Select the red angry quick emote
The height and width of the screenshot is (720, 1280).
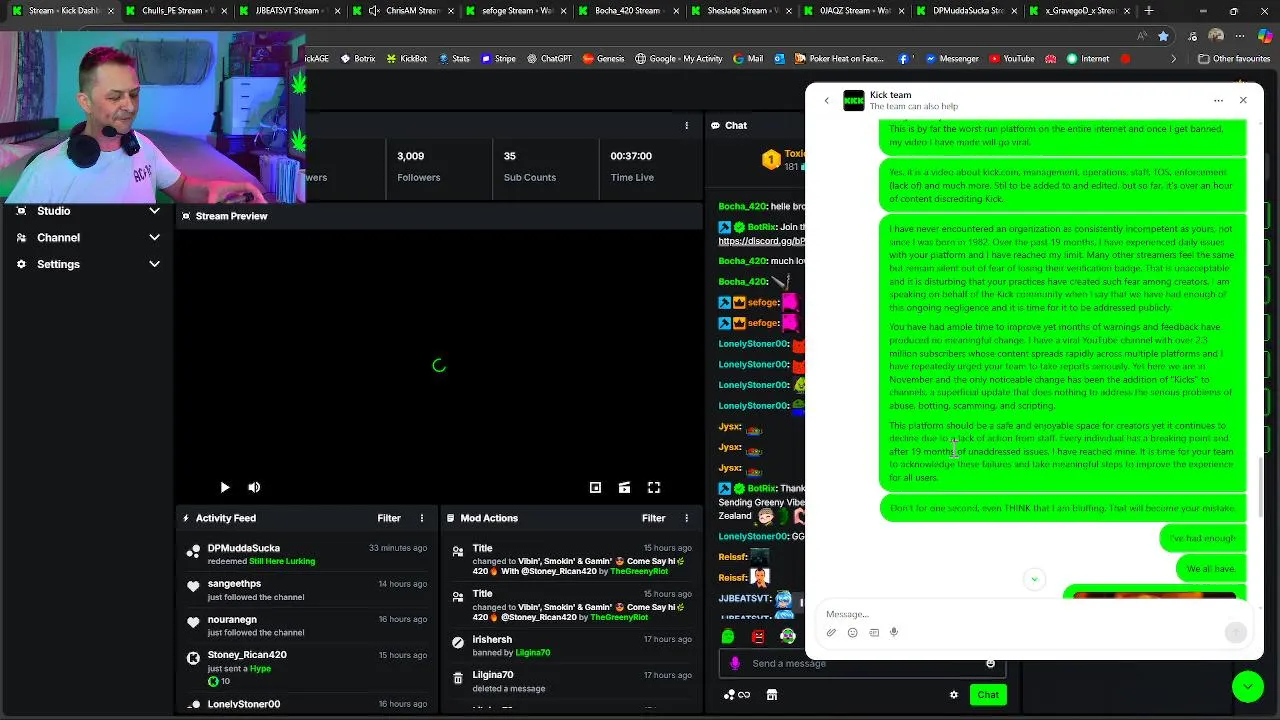pyautogui.click(x=758, y=636)
